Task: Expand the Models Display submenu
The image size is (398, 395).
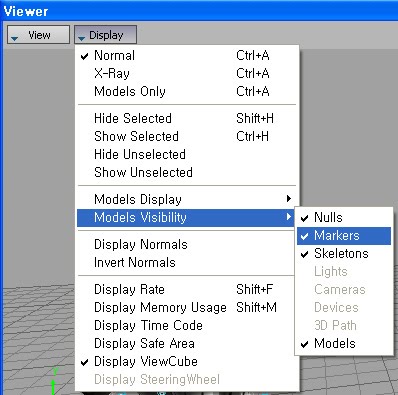Action: (x=186, y=199)
